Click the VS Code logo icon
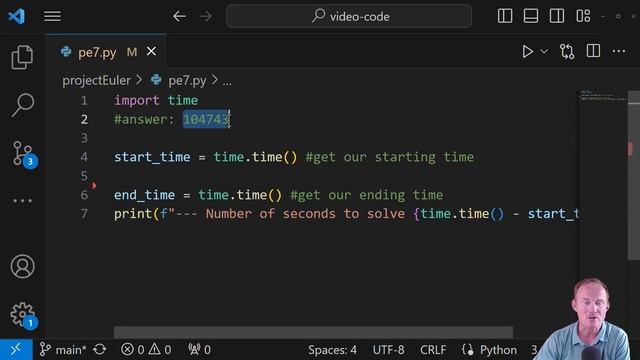 point(17,16)
